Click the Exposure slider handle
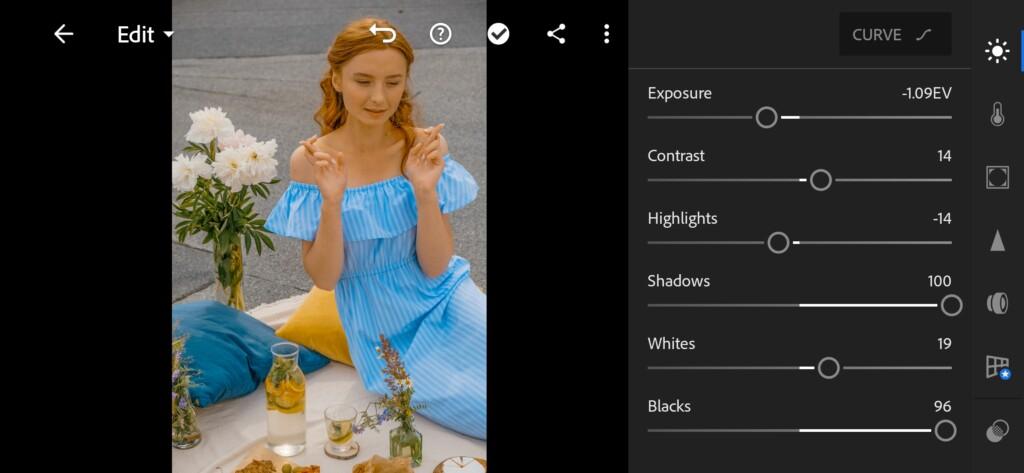Screen dimensions: 1024x473 pyautogui.click(x=767, y=118)
